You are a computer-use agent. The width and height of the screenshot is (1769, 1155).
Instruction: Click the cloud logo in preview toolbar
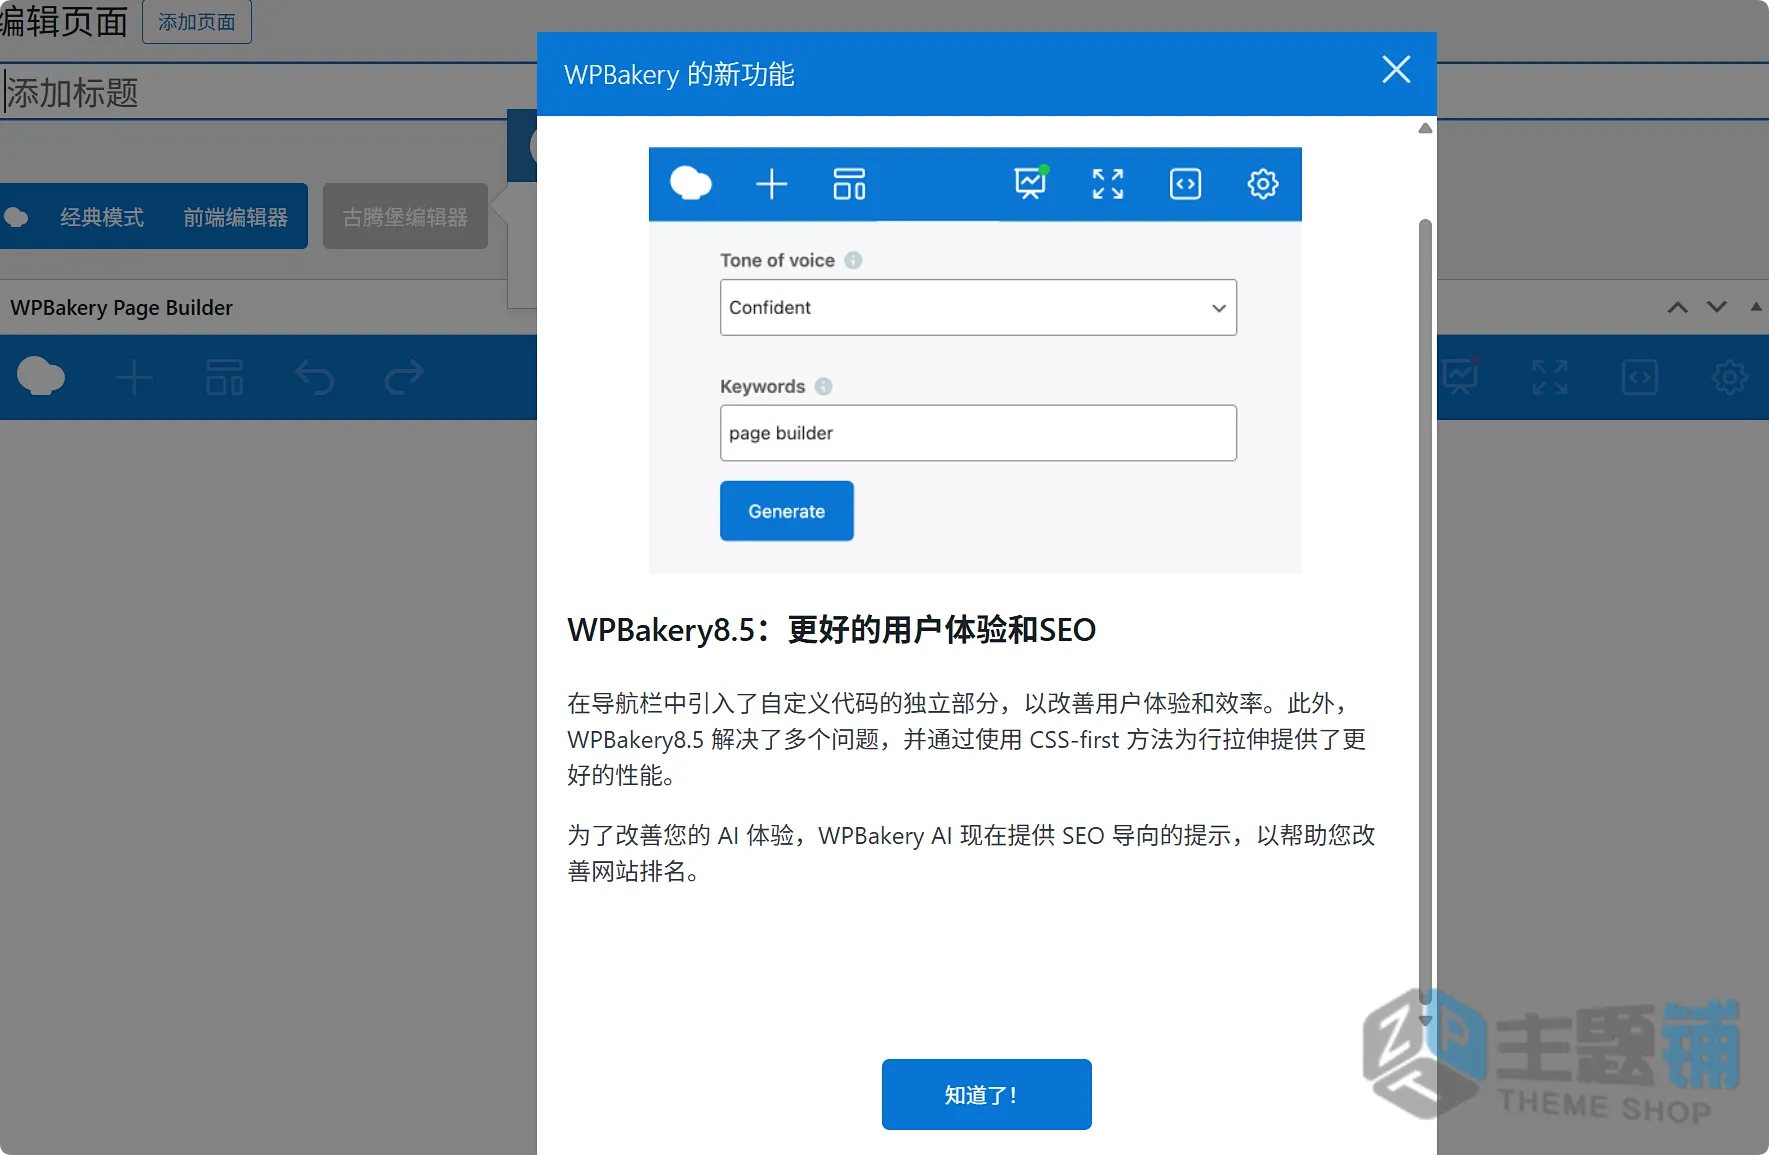691,184
